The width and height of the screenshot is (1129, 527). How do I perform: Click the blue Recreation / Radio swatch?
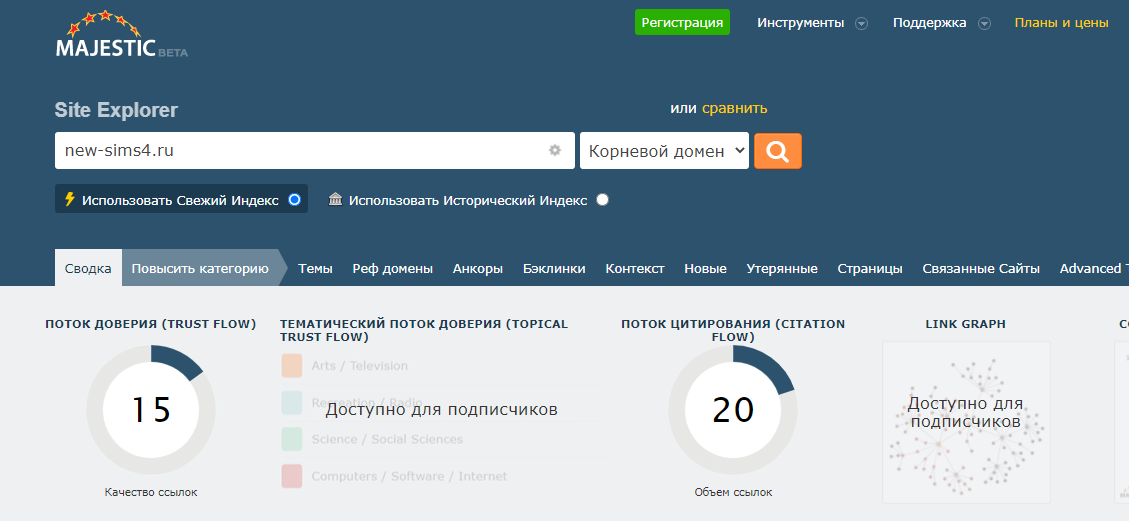(292, 402)
